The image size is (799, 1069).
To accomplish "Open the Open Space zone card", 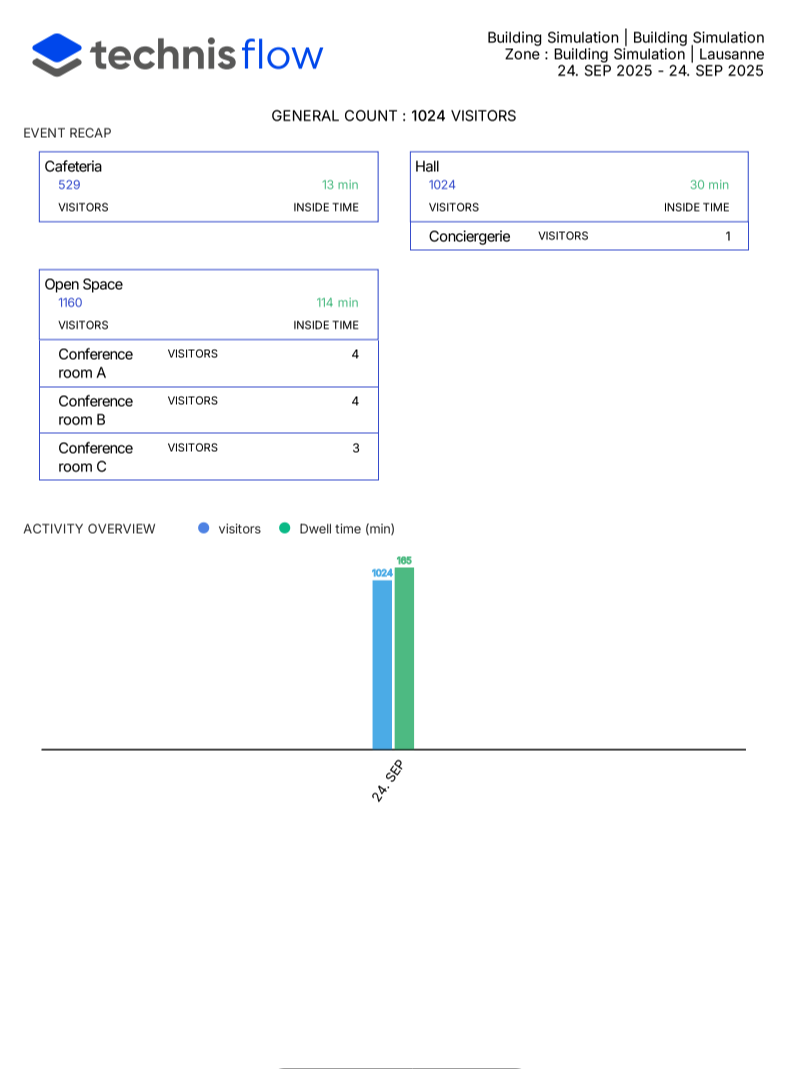I will [x=84, y=284].
